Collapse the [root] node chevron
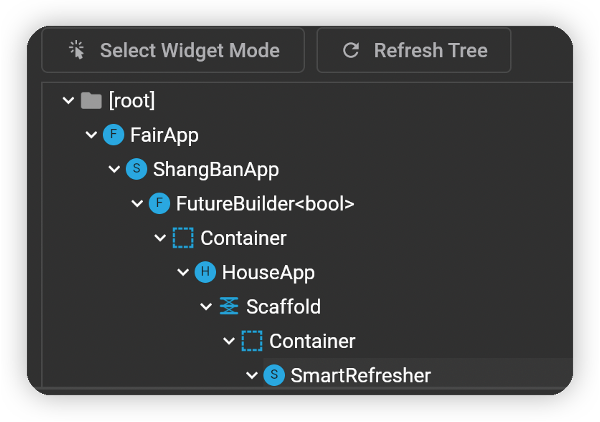Screen dimensions: 600x422 (68, 101)
